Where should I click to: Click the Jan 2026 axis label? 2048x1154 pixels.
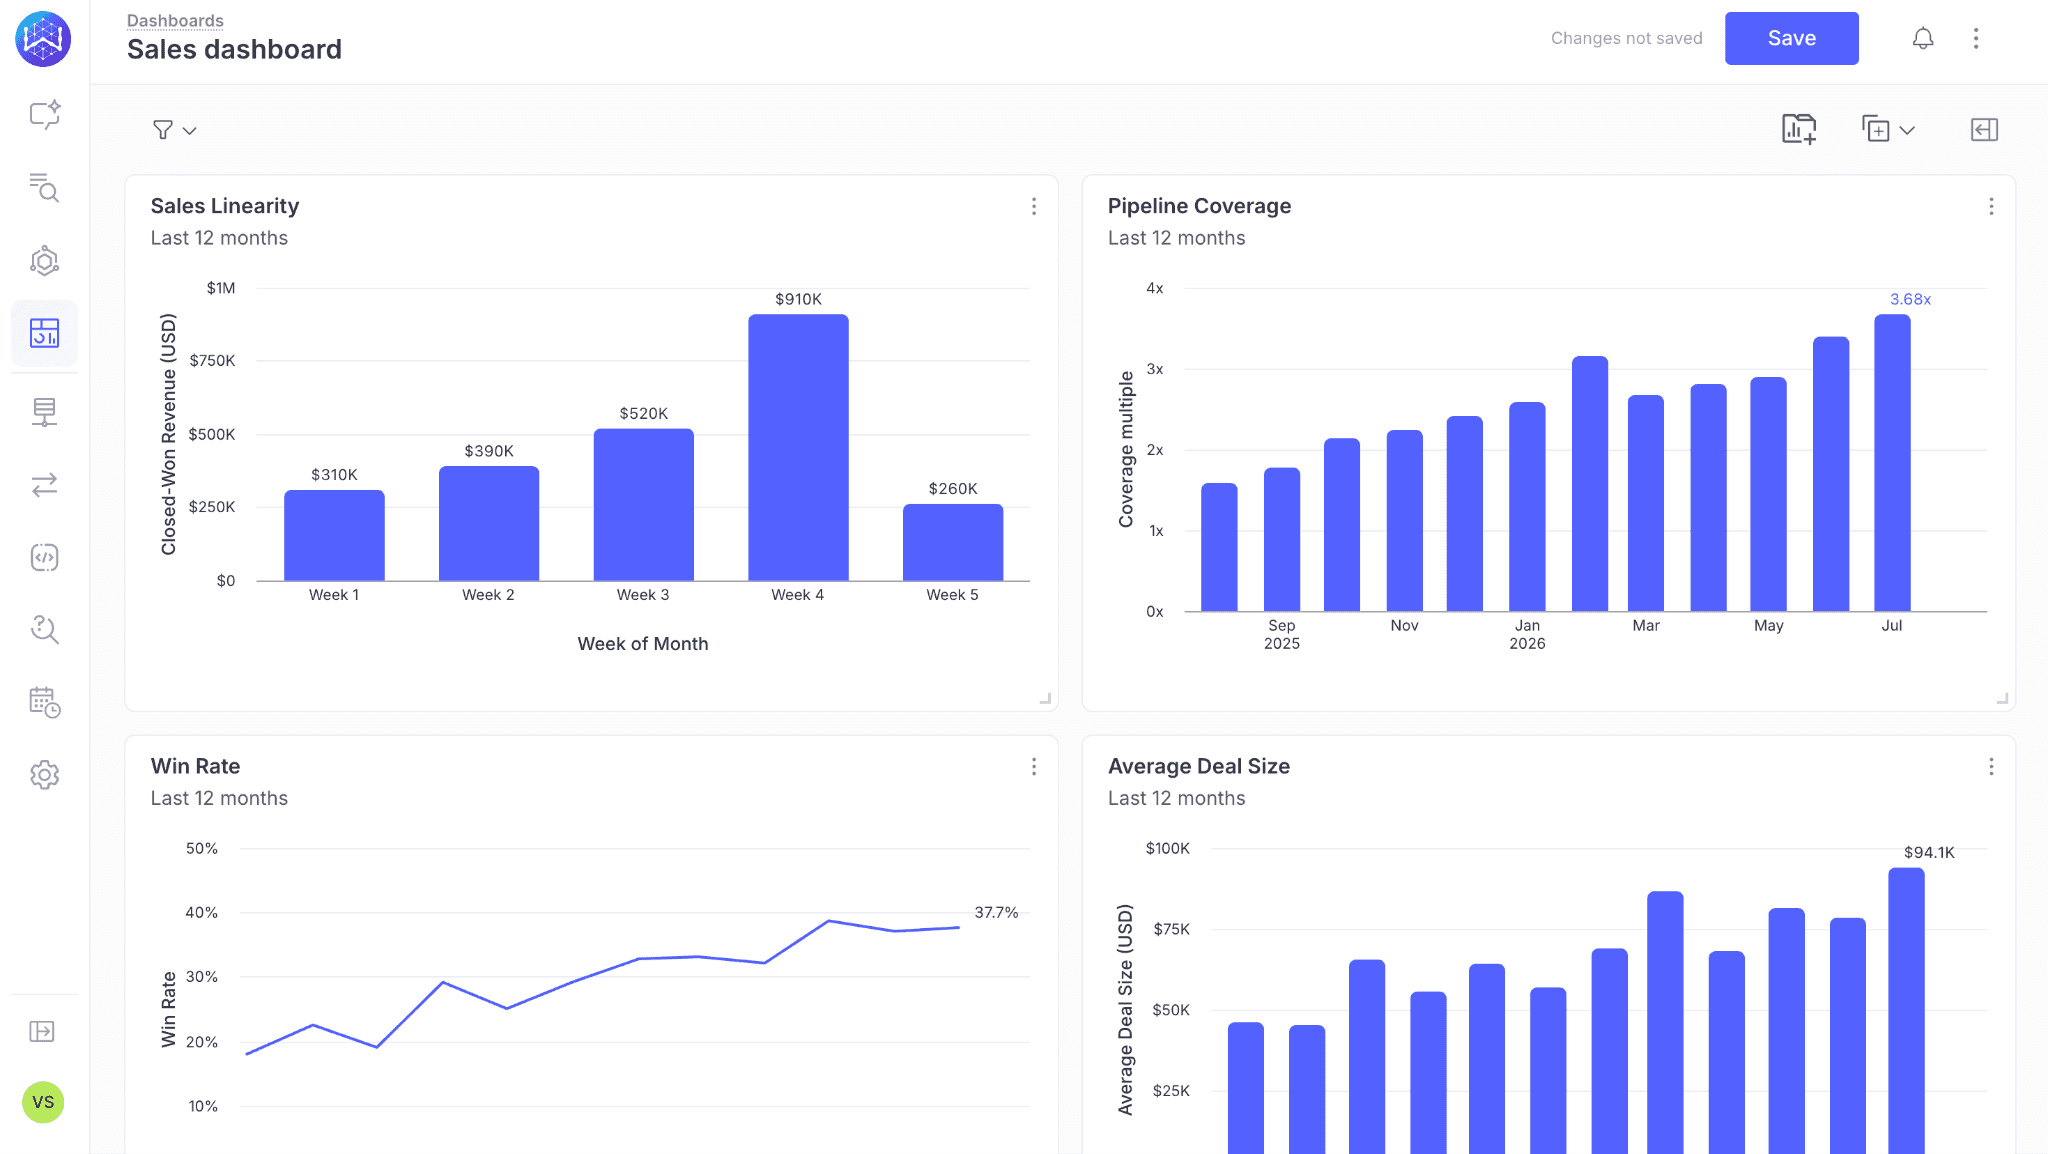1527,634
